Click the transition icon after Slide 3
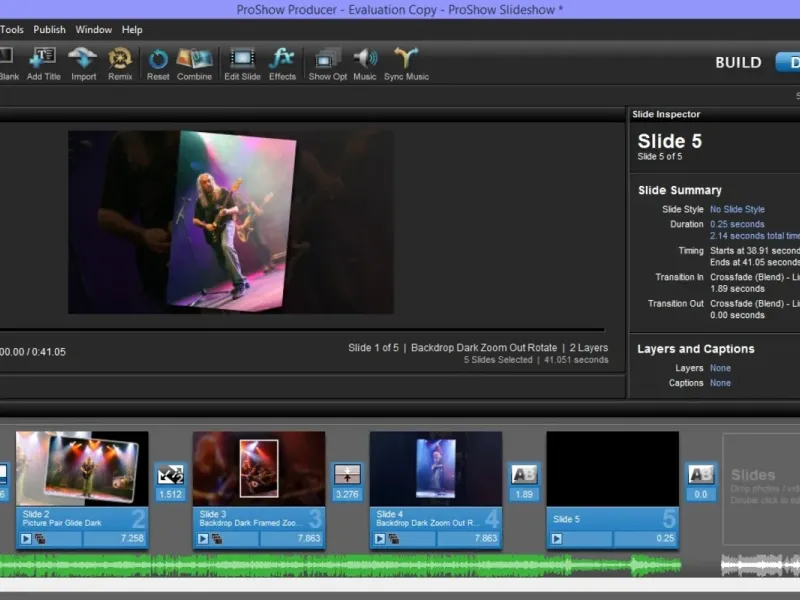This screenshot has height=600, width=800. coord(347,474)
